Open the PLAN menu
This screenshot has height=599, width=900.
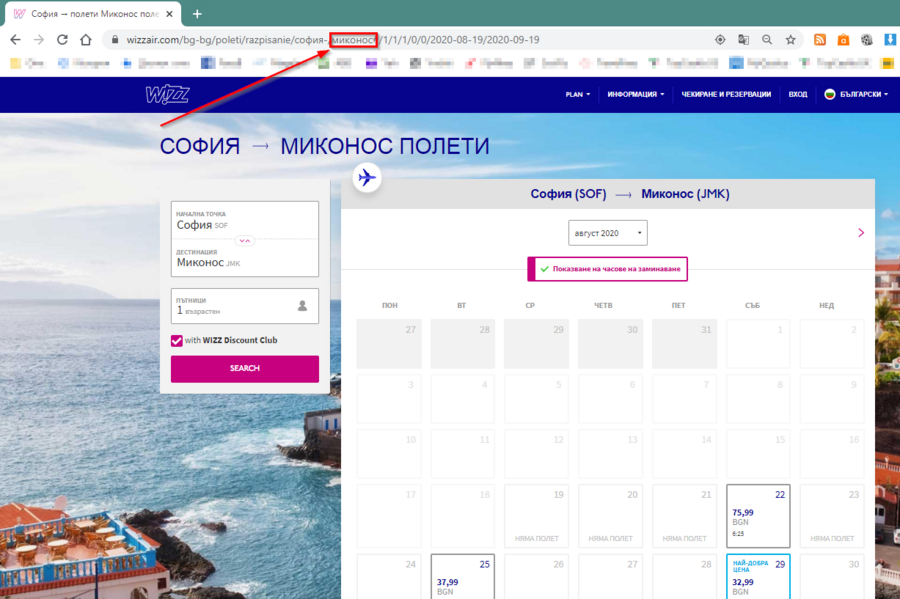click(x=577, y=95)
